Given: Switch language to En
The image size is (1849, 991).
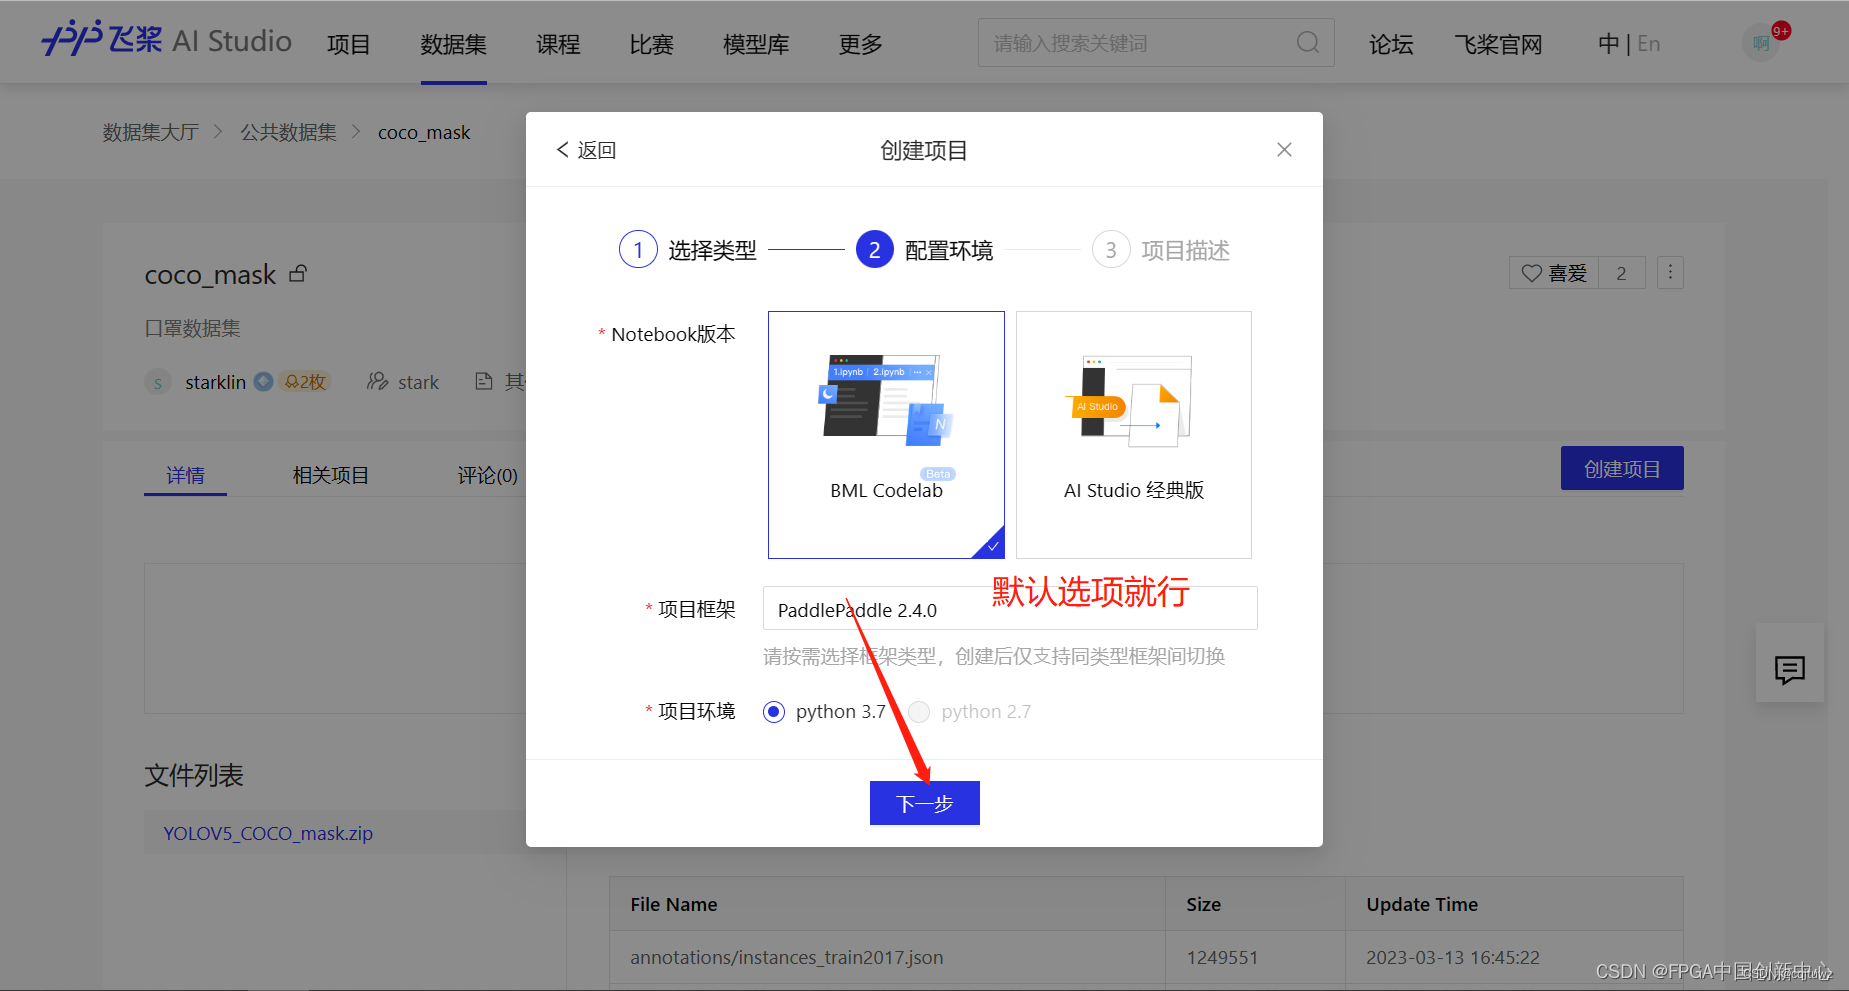Looking at the screenshot, I should point(1649,44).
